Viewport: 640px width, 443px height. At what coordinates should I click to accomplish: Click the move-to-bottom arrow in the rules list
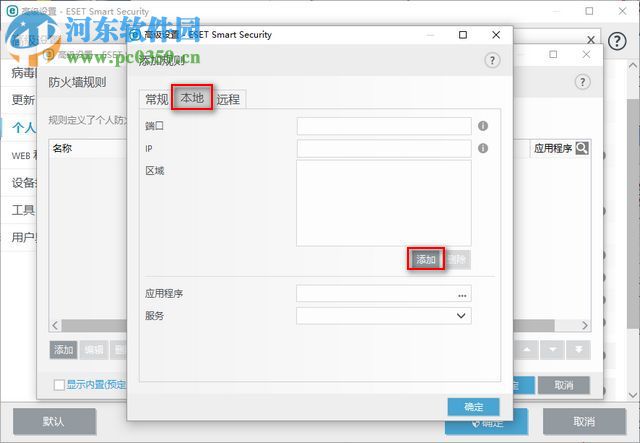(577, 350)
